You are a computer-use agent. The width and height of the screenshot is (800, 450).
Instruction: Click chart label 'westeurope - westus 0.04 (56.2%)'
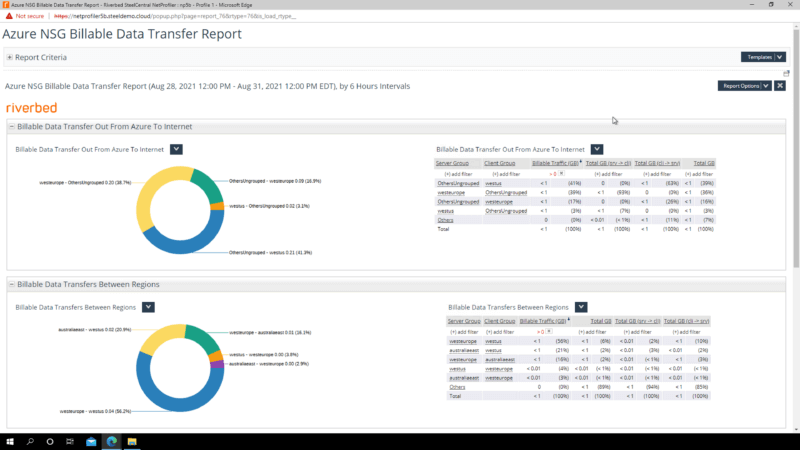tap(95, 411)
